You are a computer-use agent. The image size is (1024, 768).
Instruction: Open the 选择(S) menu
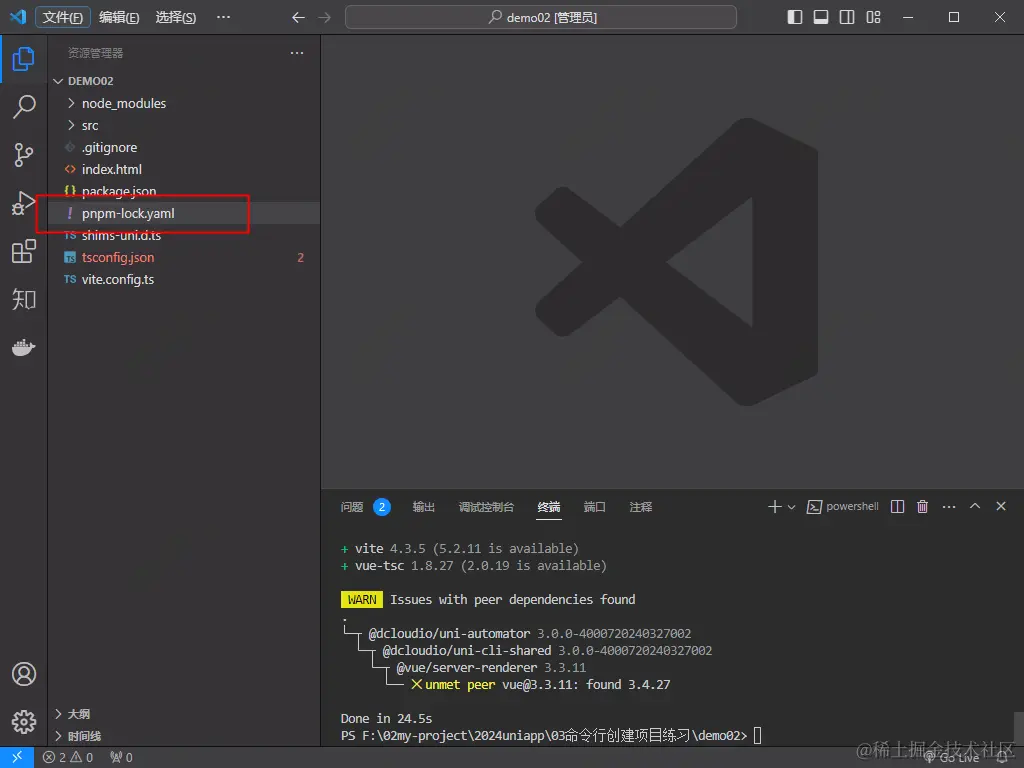click(x=176, y=17)
